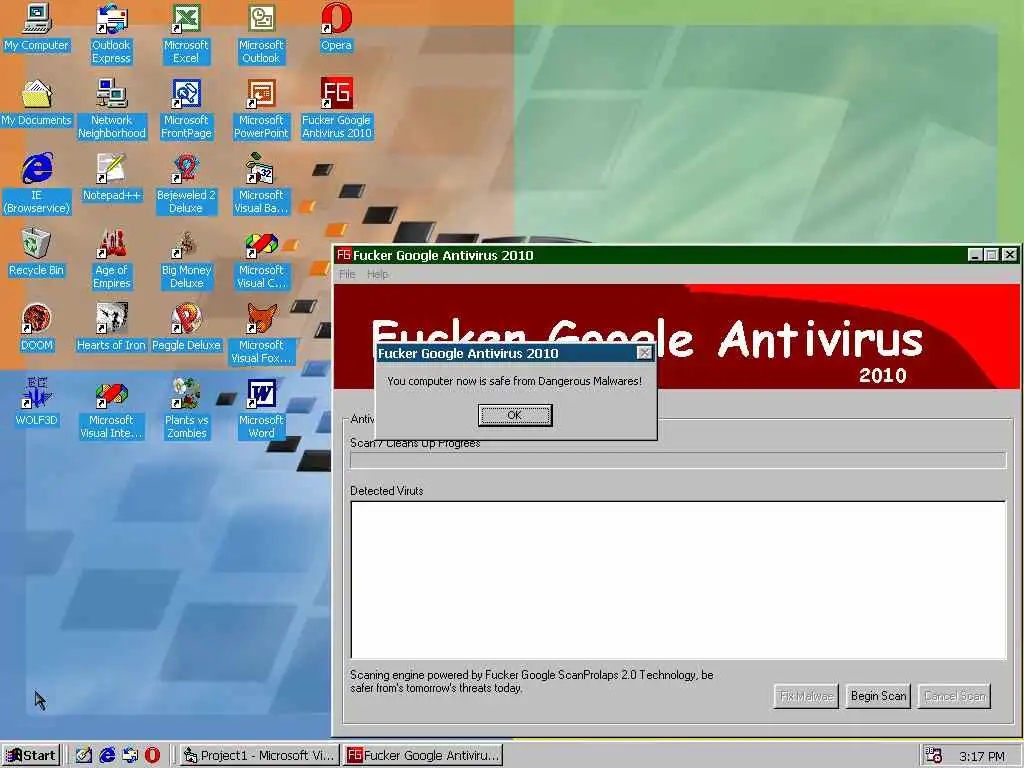Click the "Detected Viruts" label
This screenshot has width=1024, height=768.
[387, 490]
